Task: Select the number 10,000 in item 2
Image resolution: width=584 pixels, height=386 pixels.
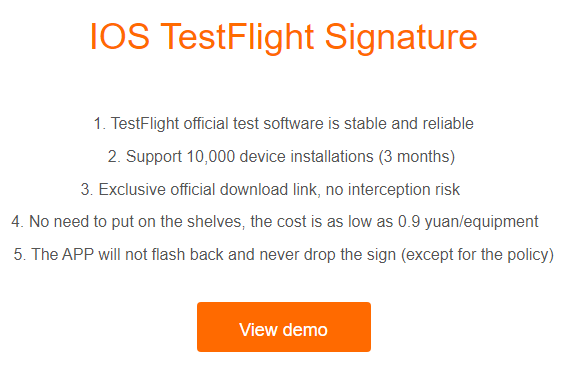Action: click(x=210, y=156)
